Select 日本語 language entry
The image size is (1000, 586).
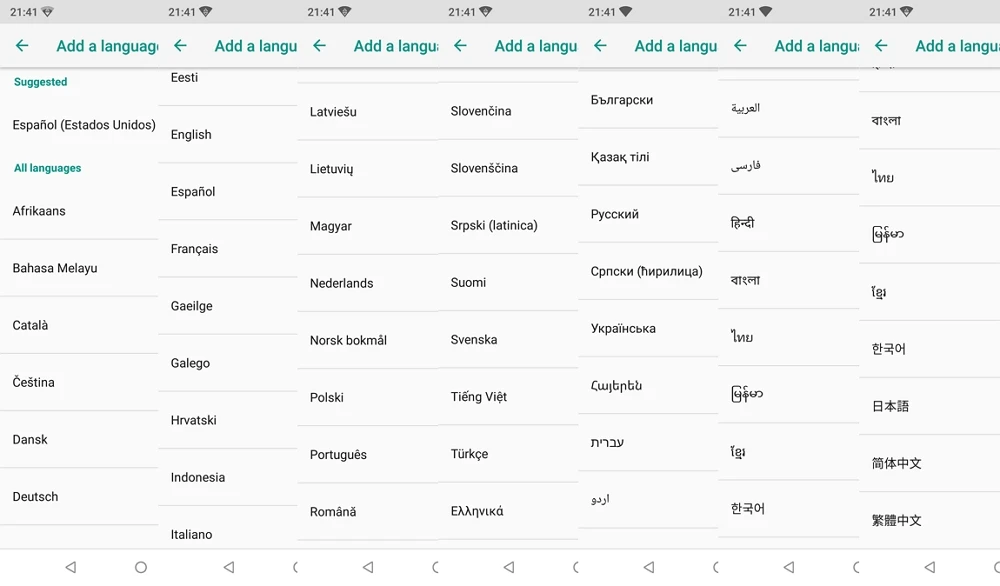[x=929, y=406]
